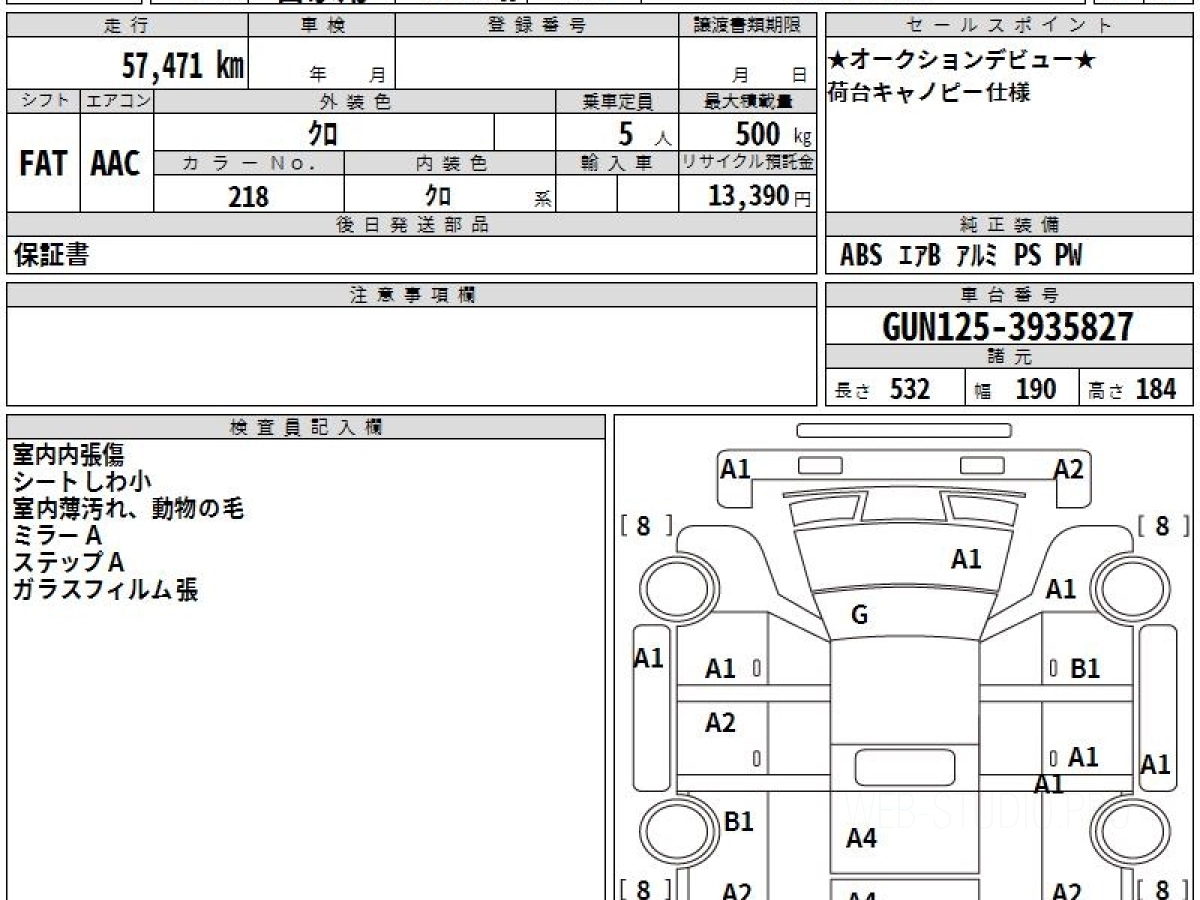
Task: Click the 車台番号 header
Action: click(1010, 295)
